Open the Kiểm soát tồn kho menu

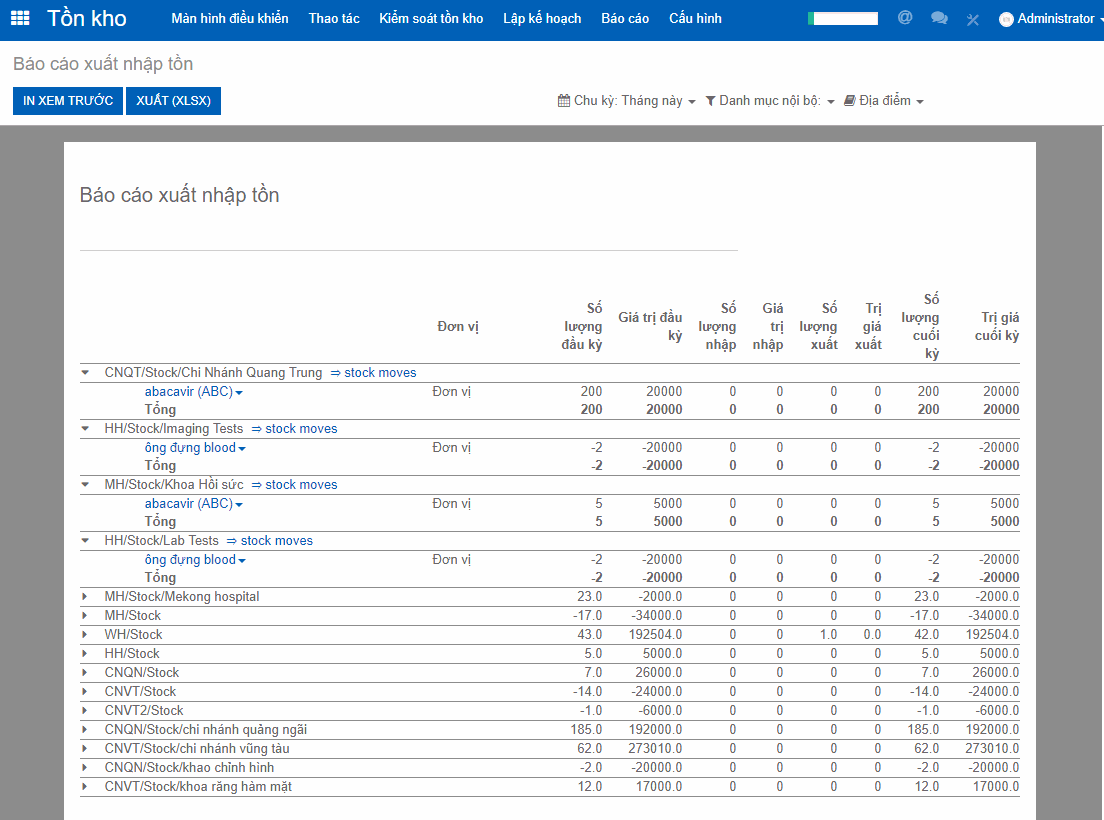pyautogui.click(x=431, y=19)
